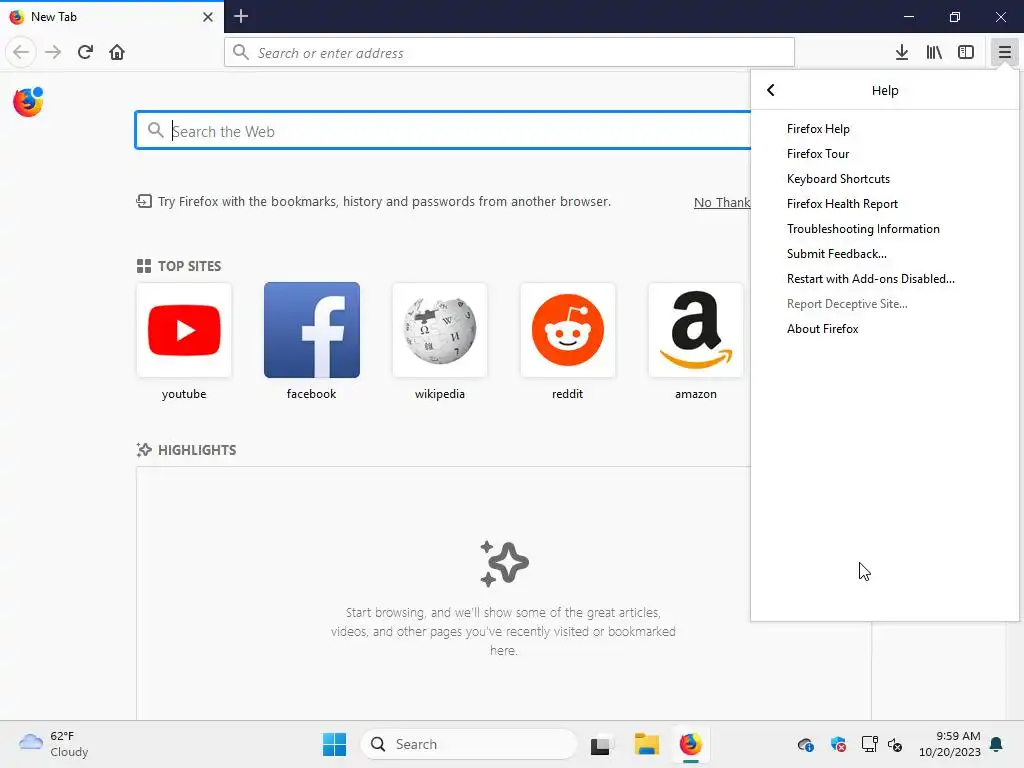Click the Back navigation arrow
Screen dimensions: 1024x768
click(x=21, y=52)
